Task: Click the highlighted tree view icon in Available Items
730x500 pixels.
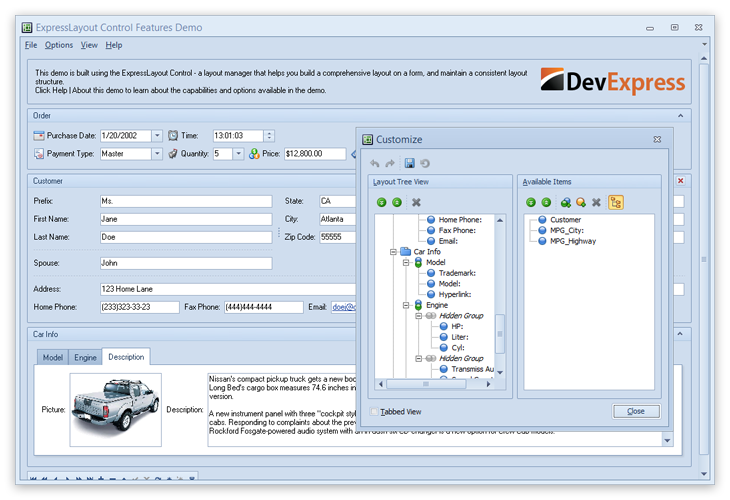Action: click(x=615, y=202)
